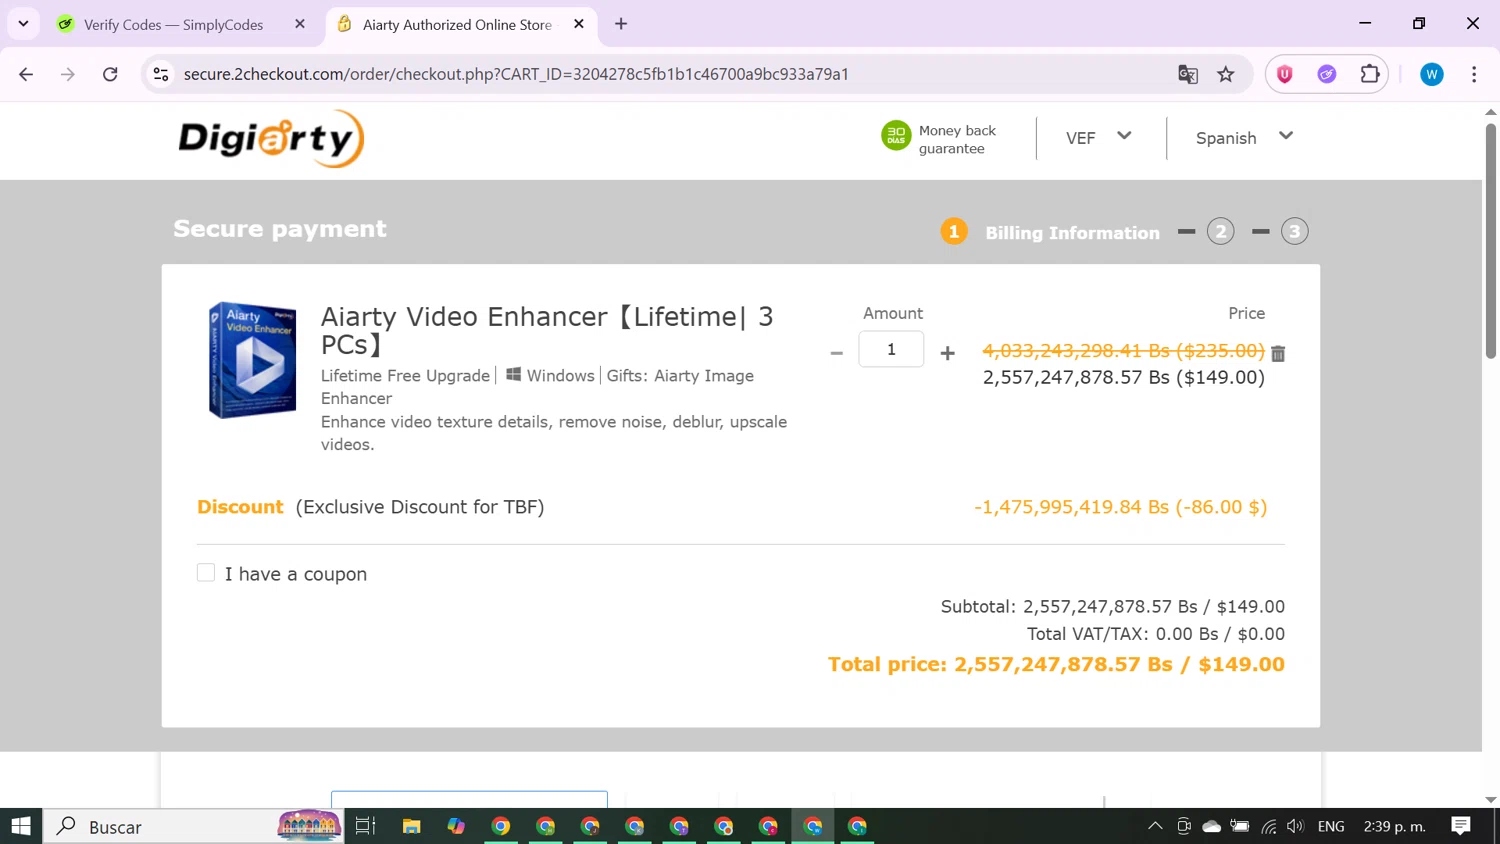This screenshot has height=844, width=1500.
Task: Decrease product amount with the minus button
Action: point(836,353)
